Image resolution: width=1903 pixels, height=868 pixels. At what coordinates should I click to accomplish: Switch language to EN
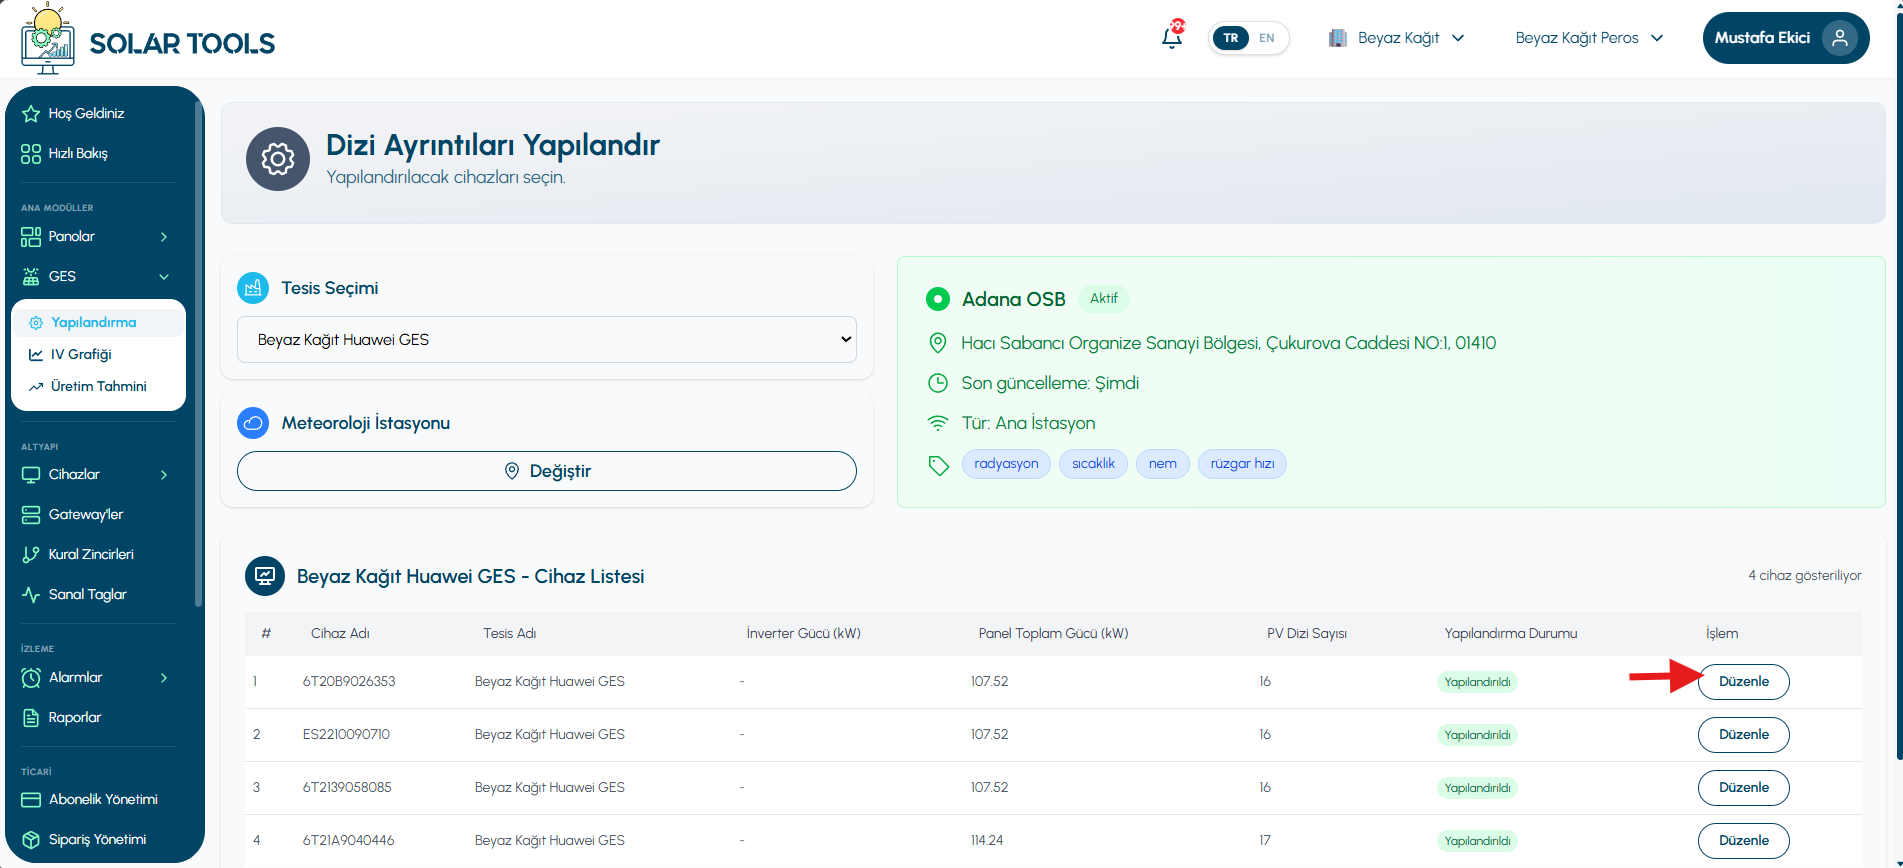[x=1267, y=38]
